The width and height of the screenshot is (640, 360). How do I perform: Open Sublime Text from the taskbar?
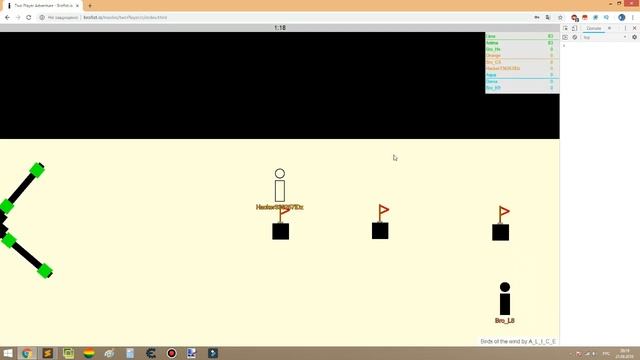pos(48,353)
